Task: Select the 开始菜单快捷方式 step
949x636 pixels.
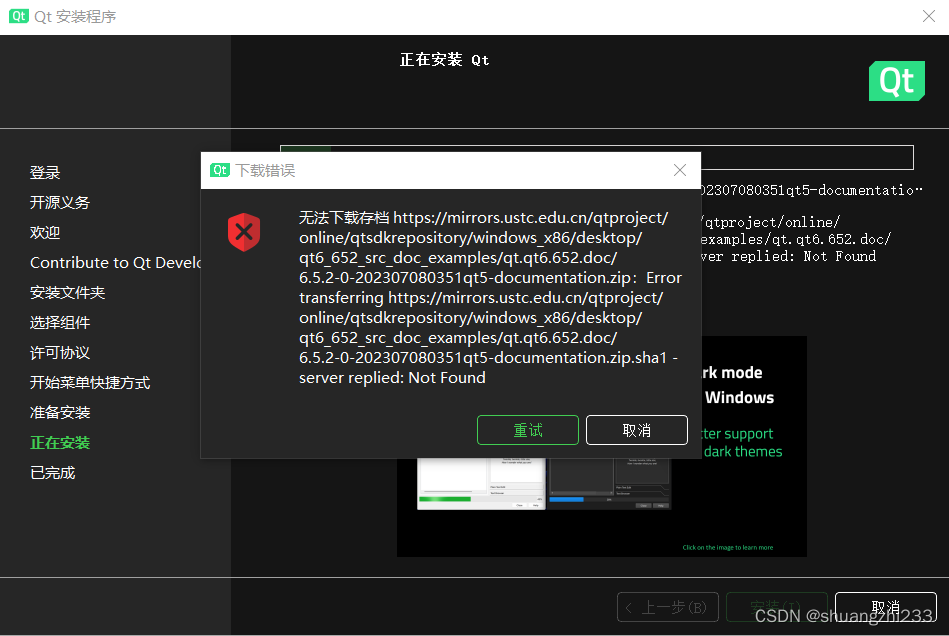Action: (x=90, y=382)
